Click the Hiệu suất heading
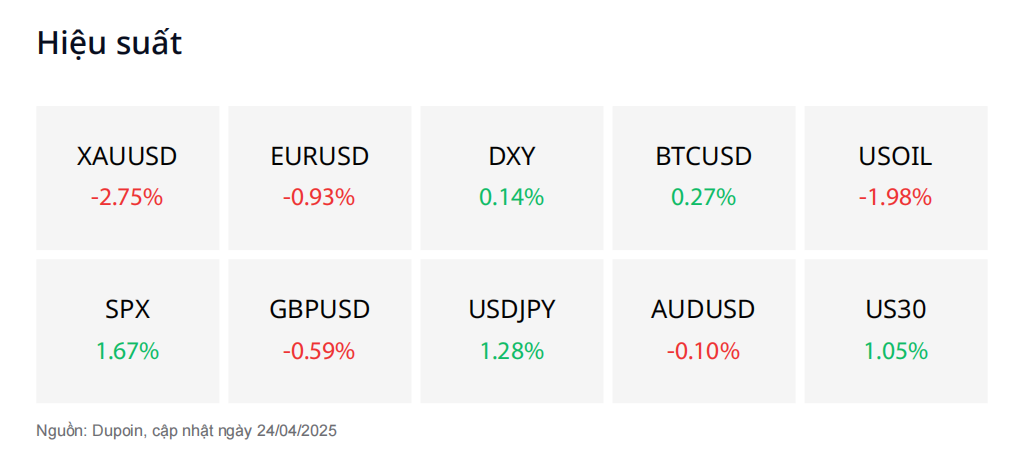 coord(109,44)
